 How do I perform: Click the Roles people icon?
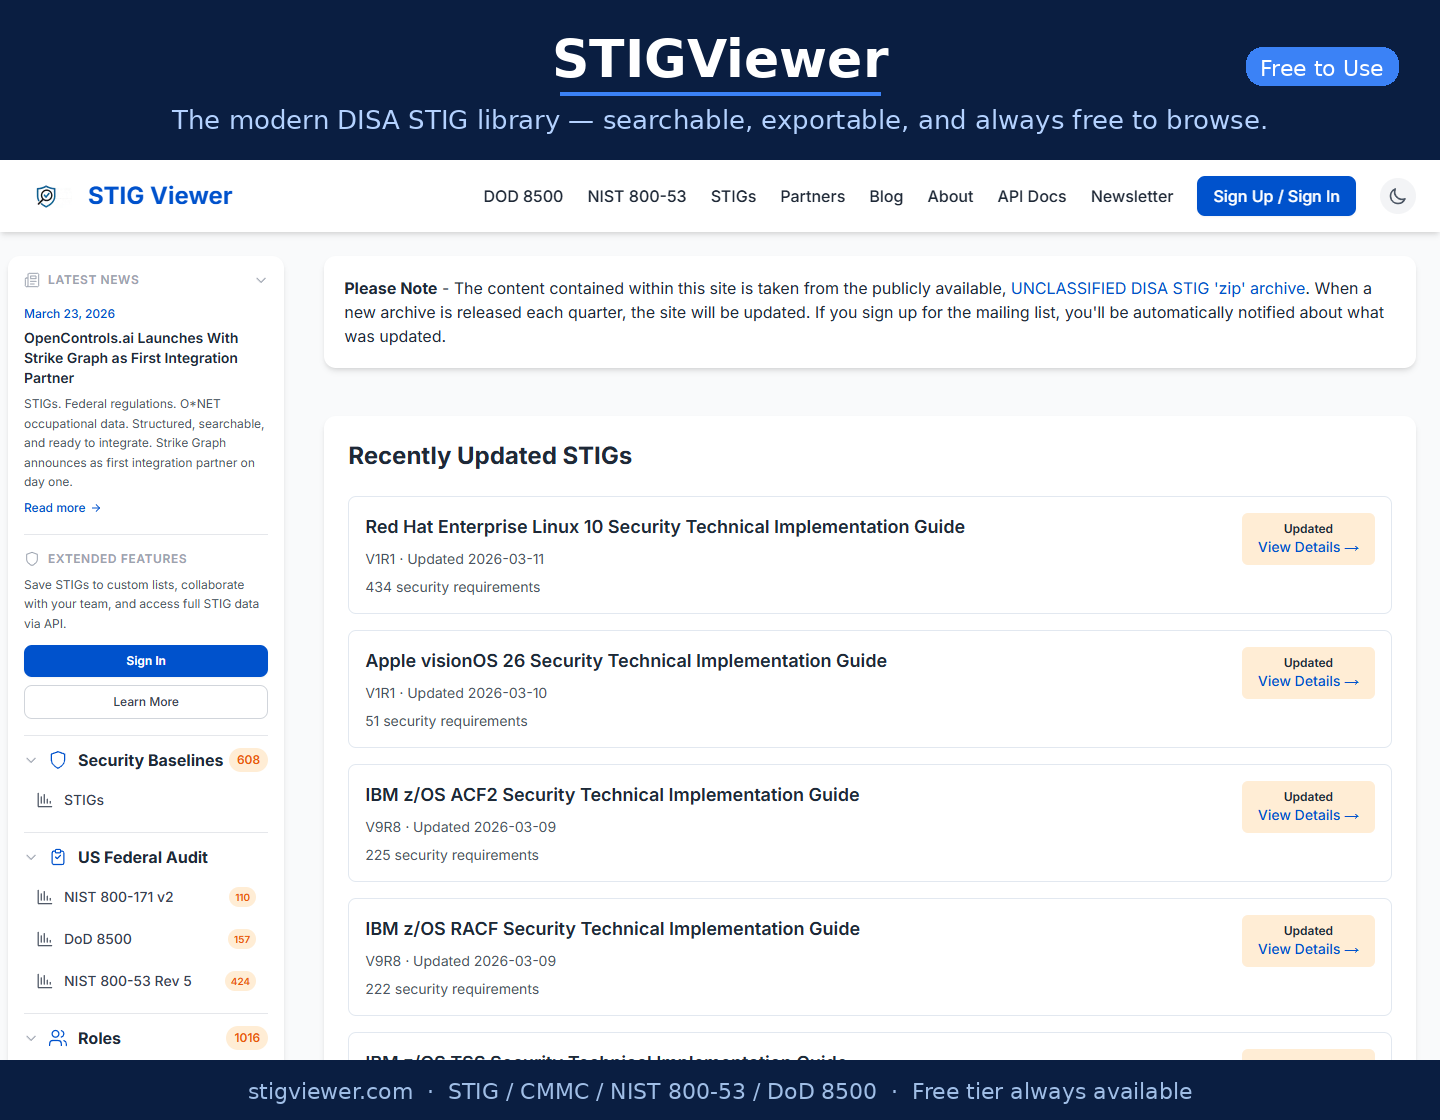(58, 1038)
